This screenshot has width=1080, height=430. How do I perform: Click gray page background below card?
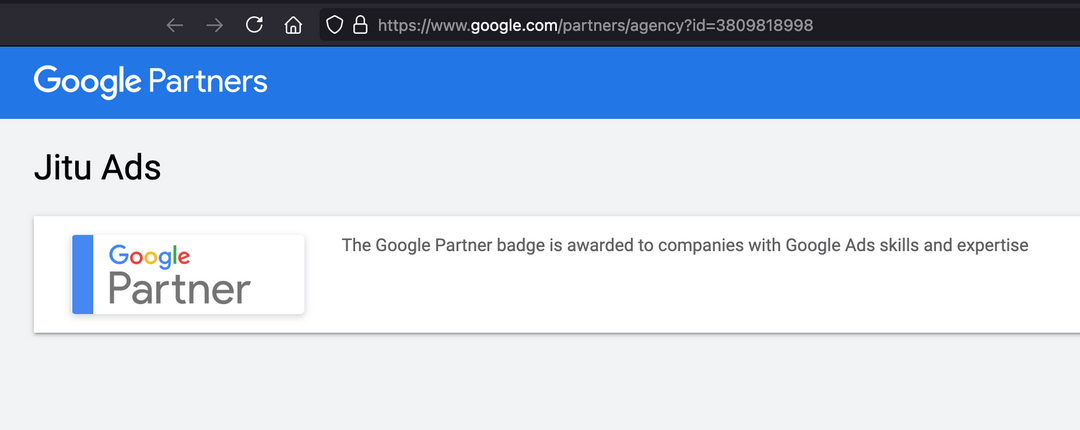click(x=540, y=385)
